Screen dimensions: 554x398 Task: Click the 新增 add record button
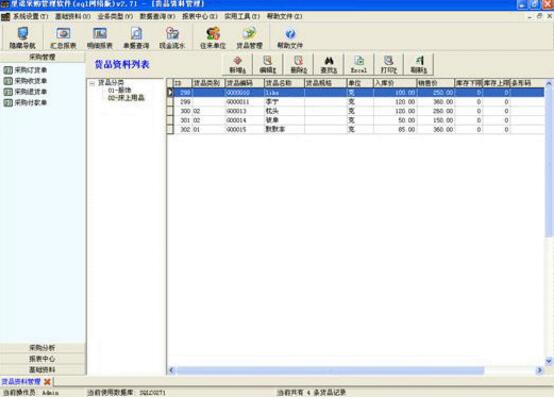tap(237, 64)
